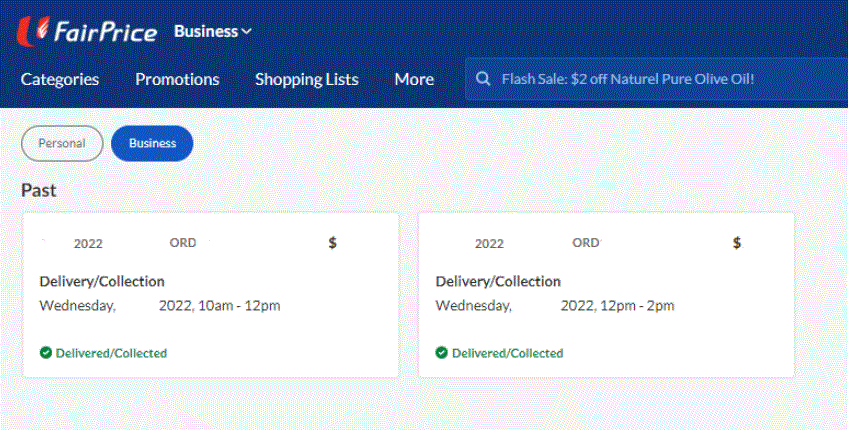Click ORD number on the first order

183,243
